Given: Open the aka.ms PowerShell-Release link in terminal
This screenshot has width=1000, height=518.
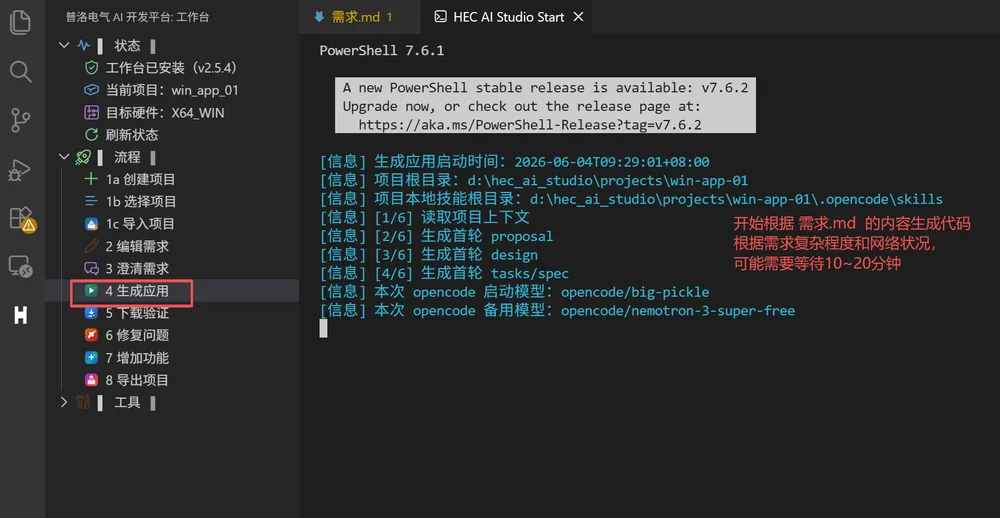Looking at the screenshot, I should [x=530, y=124].
